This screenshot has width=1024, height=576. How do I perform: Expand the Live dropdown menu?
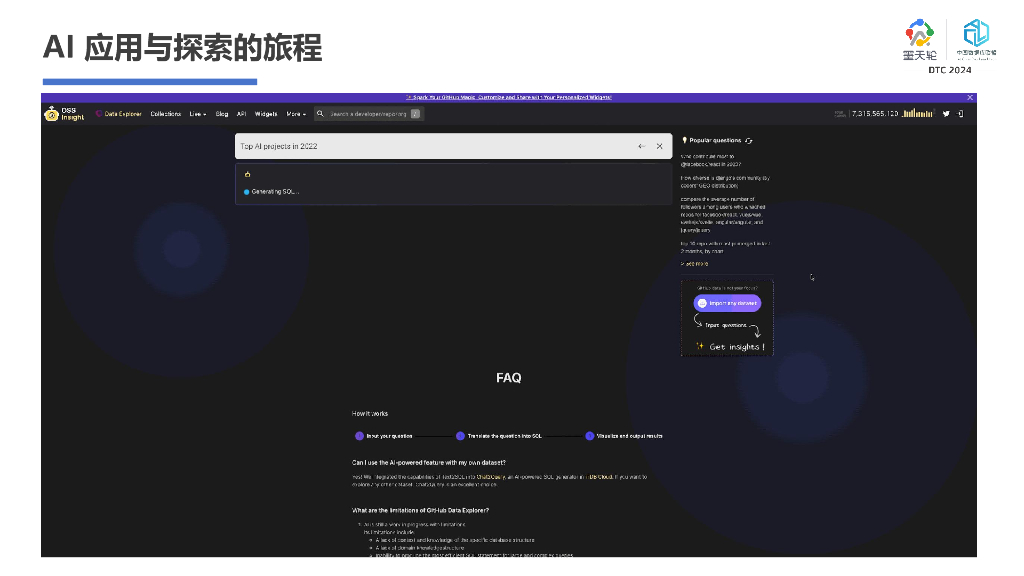[197, 113]
